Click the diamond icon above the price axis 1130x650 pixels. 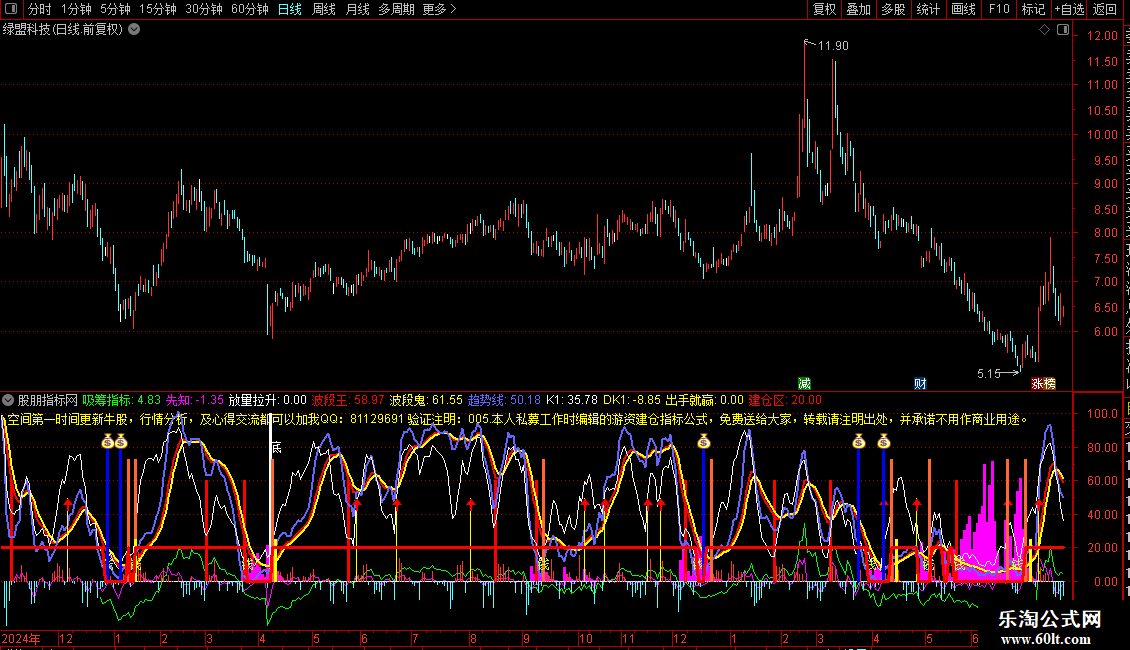tap(1044, 30)
